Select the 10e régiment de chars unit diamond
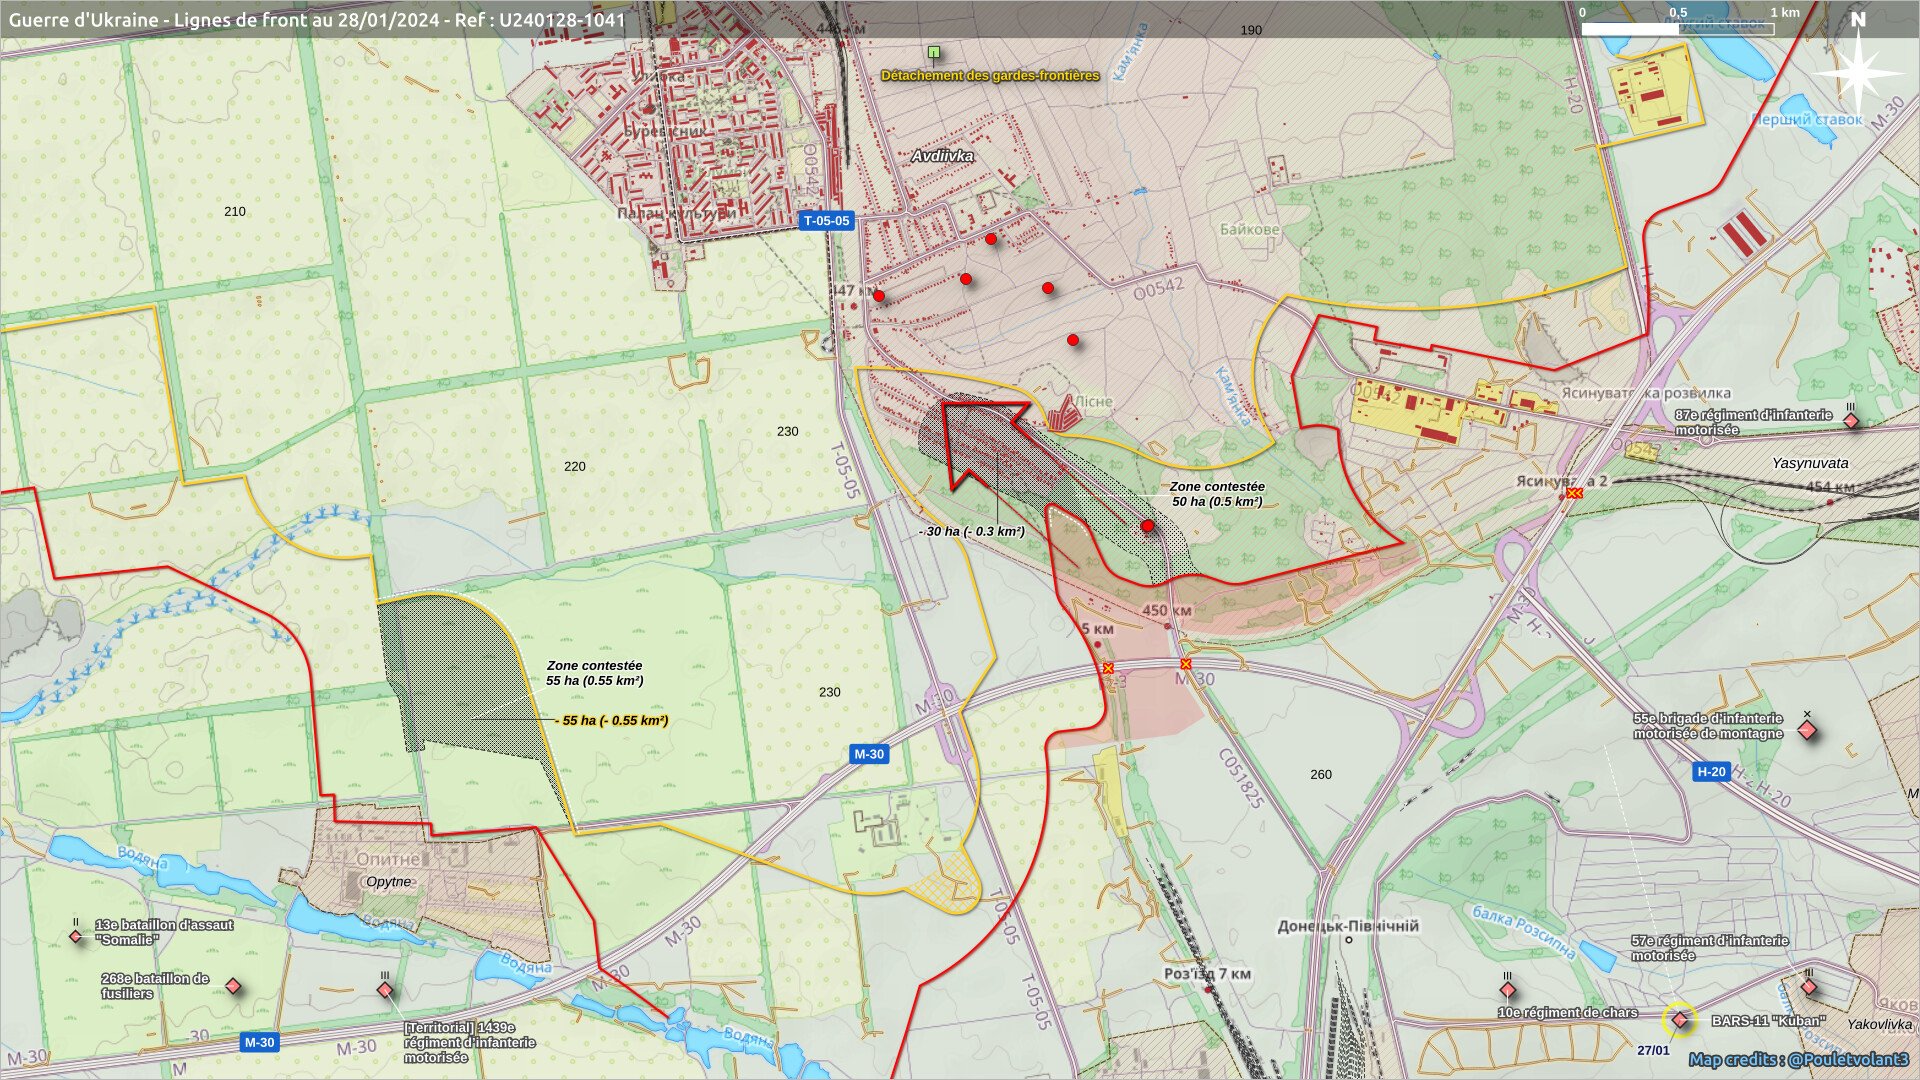The image size is (1920, 1080). point(1508,990)
